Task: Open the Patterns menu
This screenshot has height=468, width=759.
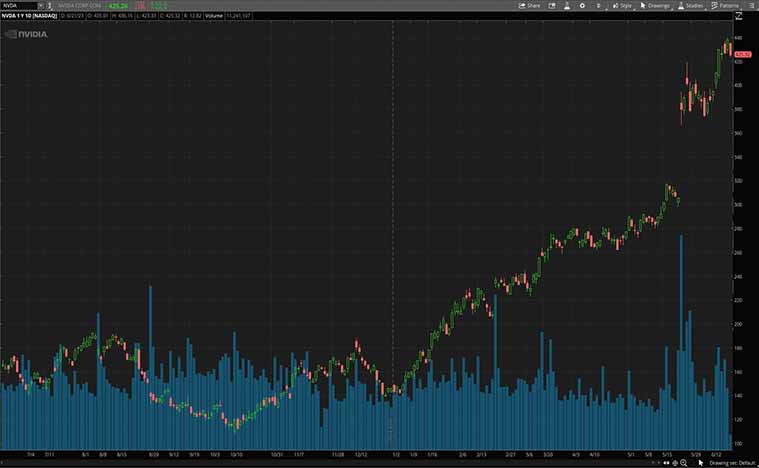Action: click(x=725, y=6)
